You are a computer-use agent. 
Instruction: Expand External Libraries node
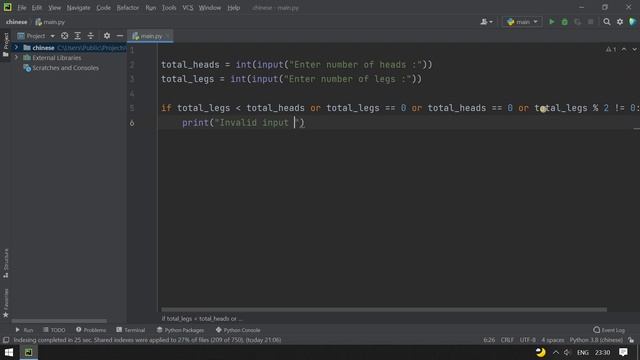pos(16,58)
